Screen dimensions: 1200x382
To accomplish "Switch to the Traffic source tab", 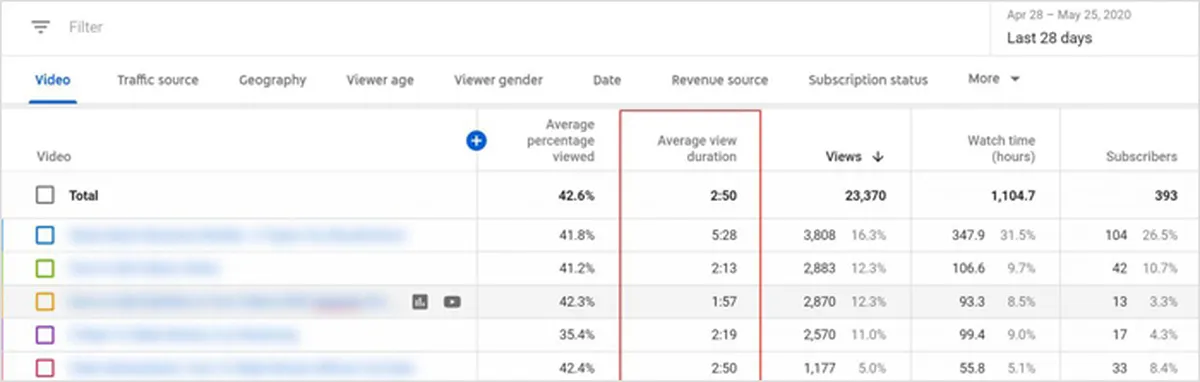I will click(157, 80).
